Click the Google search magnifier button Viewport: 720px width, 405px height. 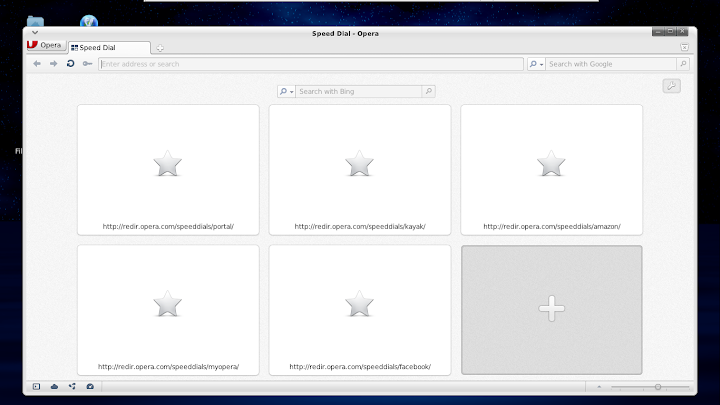point(683,64)
